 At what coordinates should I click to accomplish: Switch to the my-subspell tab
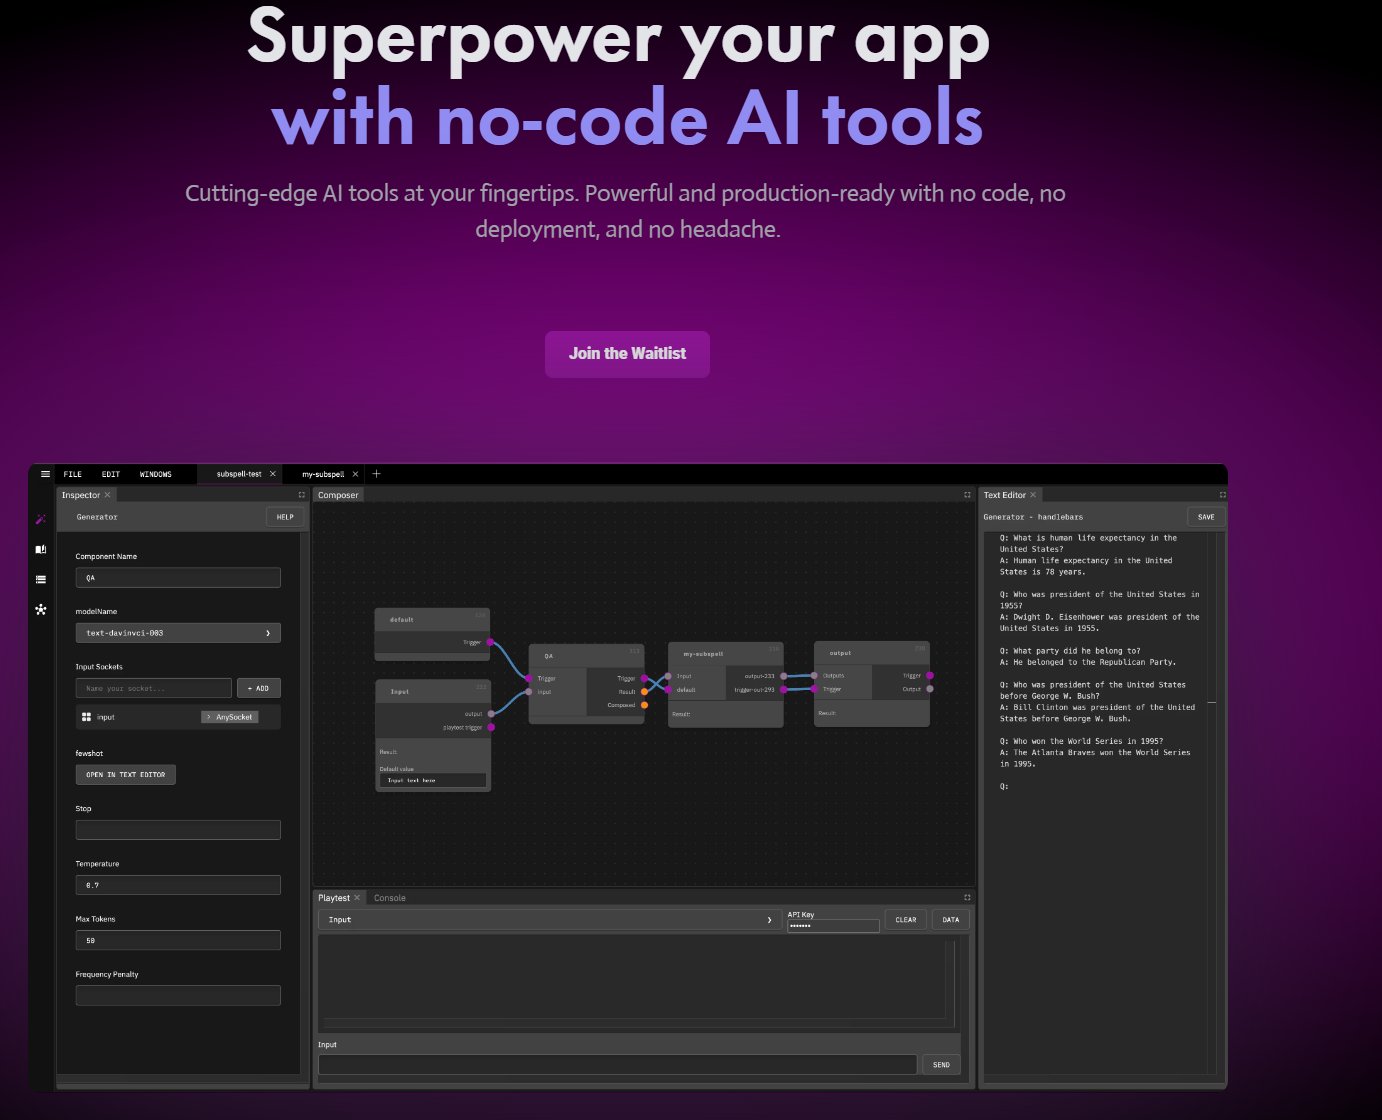323,474
